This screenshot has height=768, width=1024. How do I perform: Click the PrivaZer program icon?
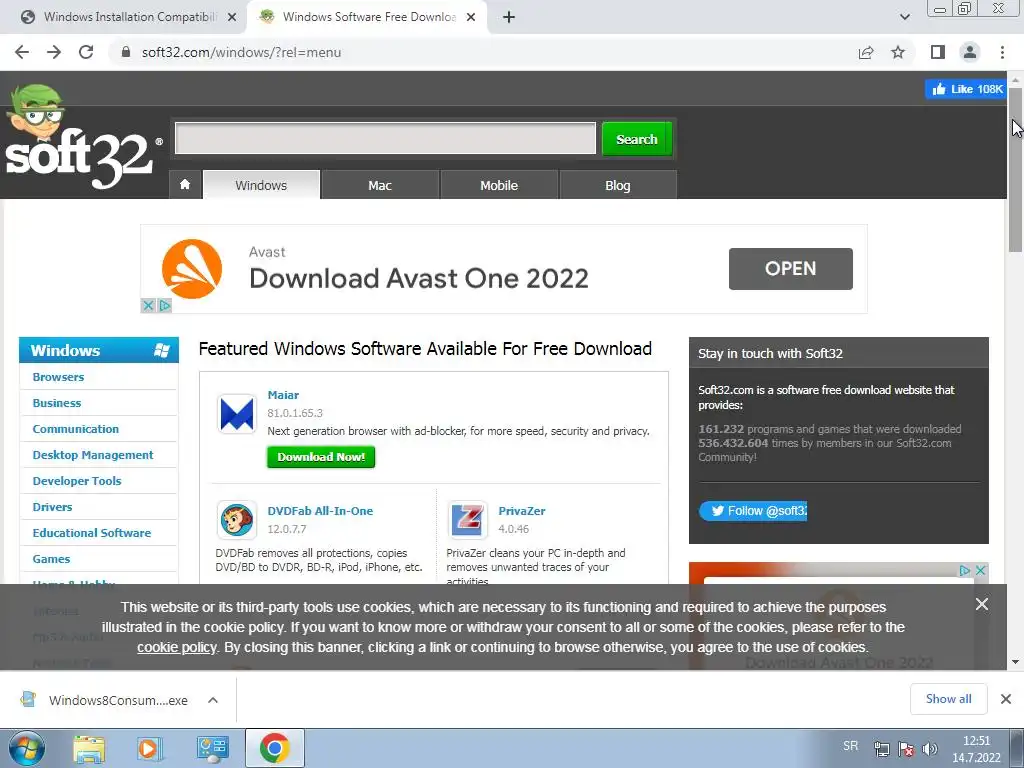tap(468, 520)
